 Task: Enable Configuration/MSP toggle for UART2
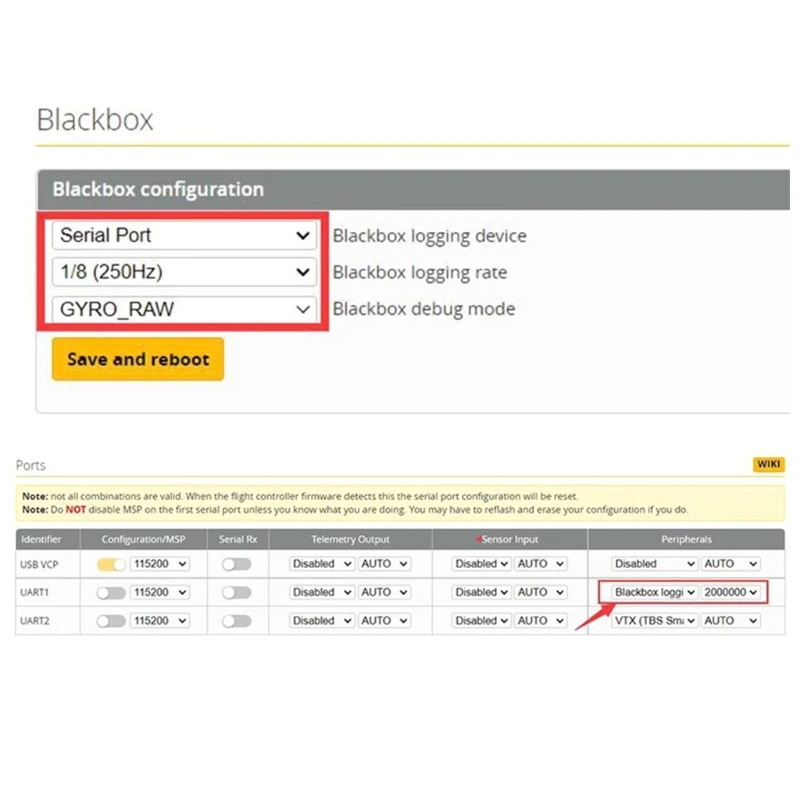pyautogui.click(x=111, y=621)
